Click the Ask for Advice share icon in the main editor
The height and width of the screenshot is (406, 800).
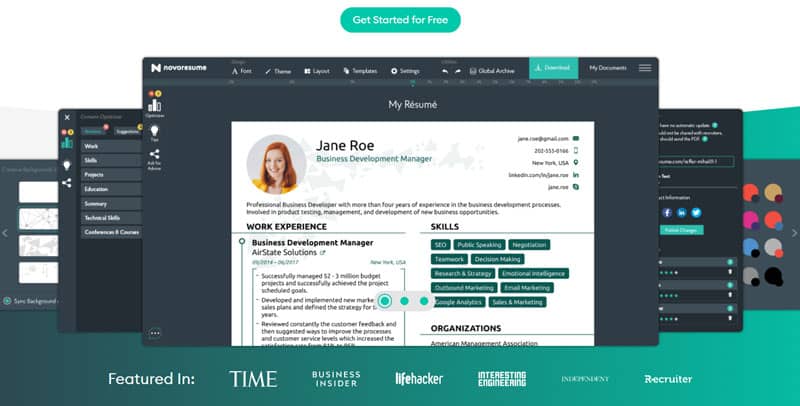tap(155, 154)
